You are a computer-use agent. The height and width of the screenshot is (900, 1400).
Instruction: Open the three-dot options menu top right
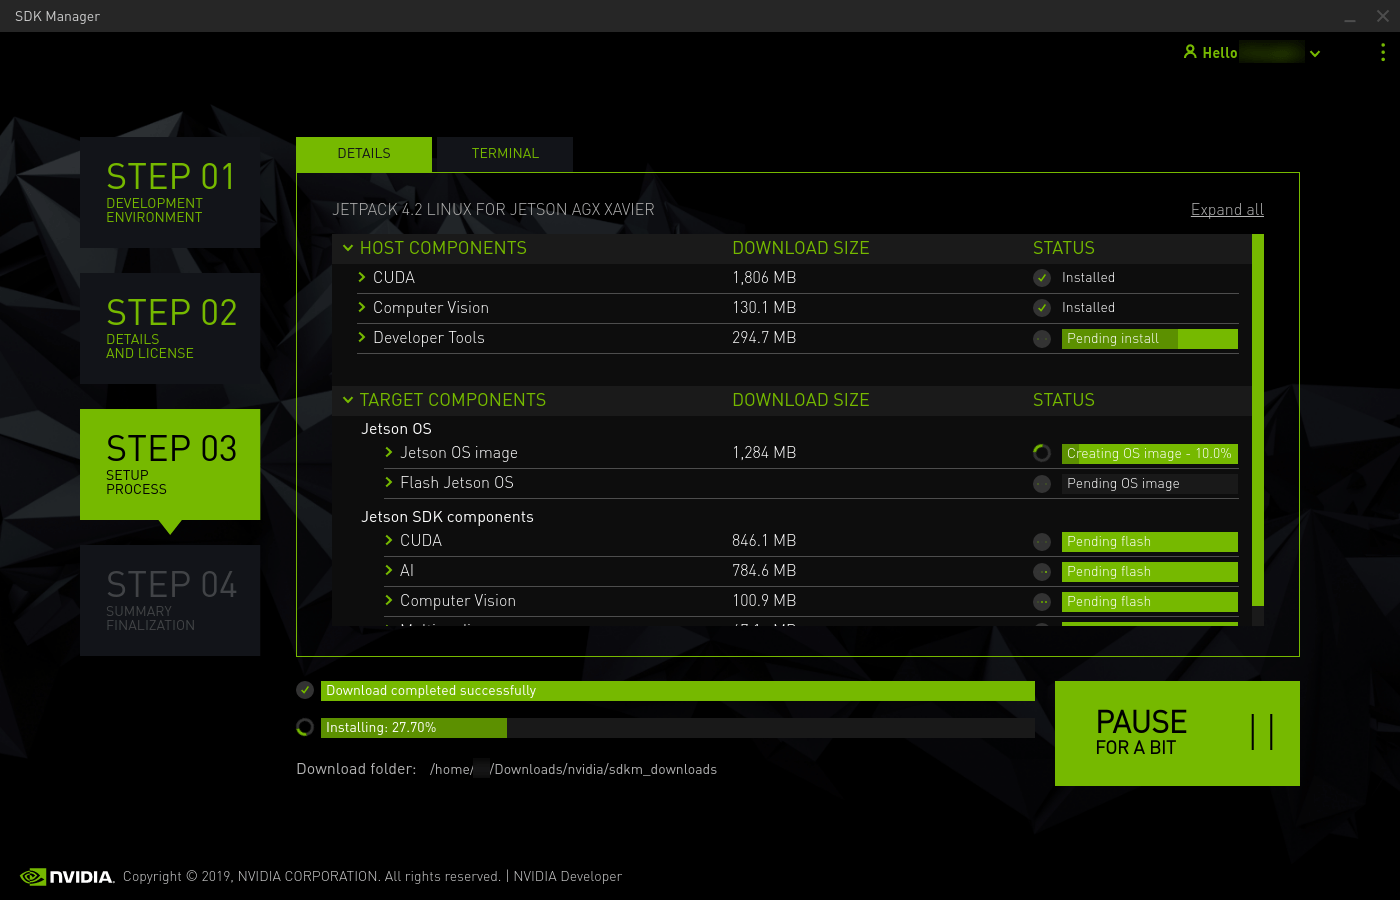[x=1383, y=52]
